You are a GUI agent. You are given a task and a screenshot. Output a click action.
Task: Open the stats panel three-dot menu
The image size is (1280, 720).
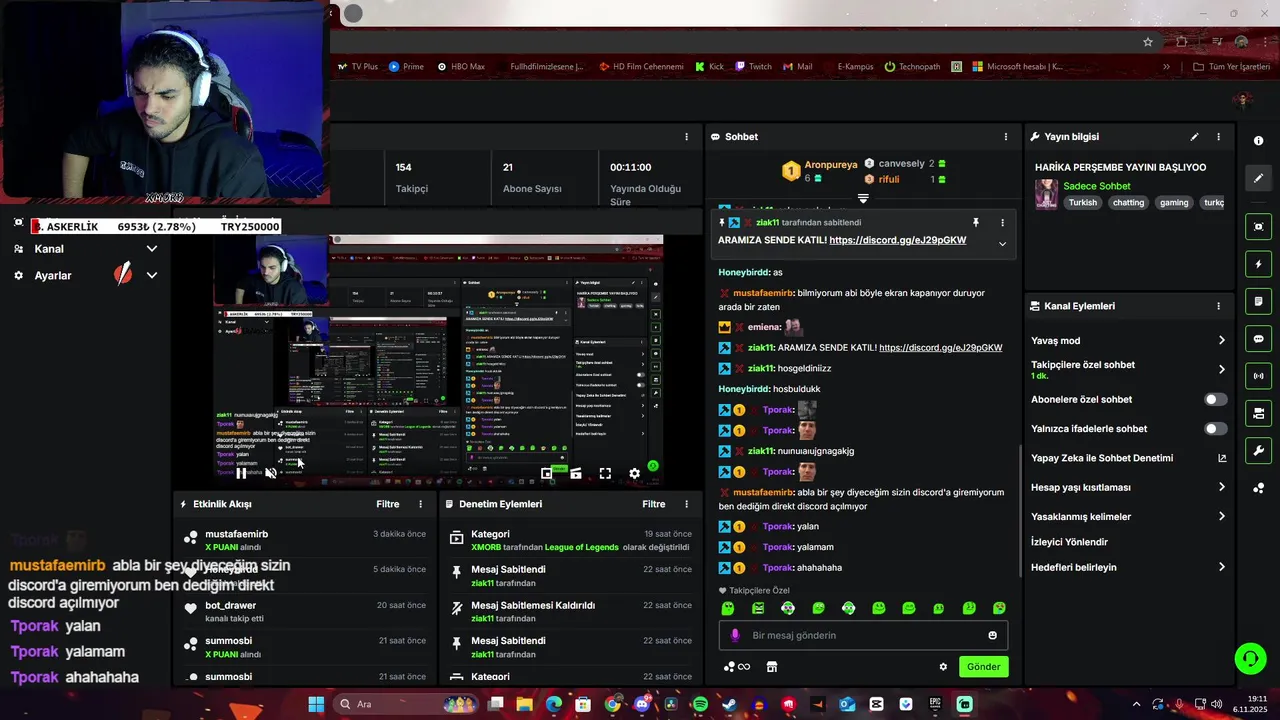tap(686, 137)
